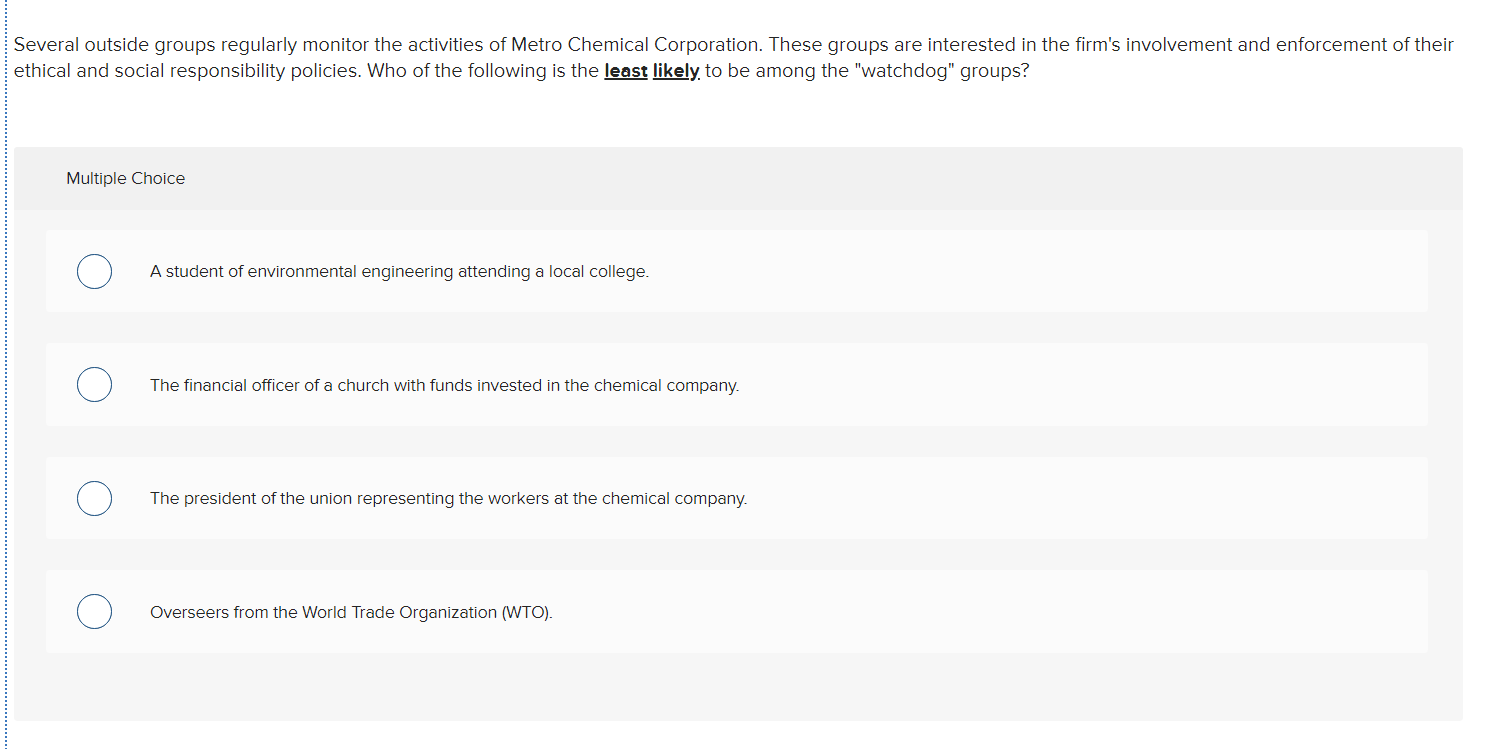Screen dimensions: 1497x749
Task: Click the Multiple Choice header label
Action: [125, 178]
